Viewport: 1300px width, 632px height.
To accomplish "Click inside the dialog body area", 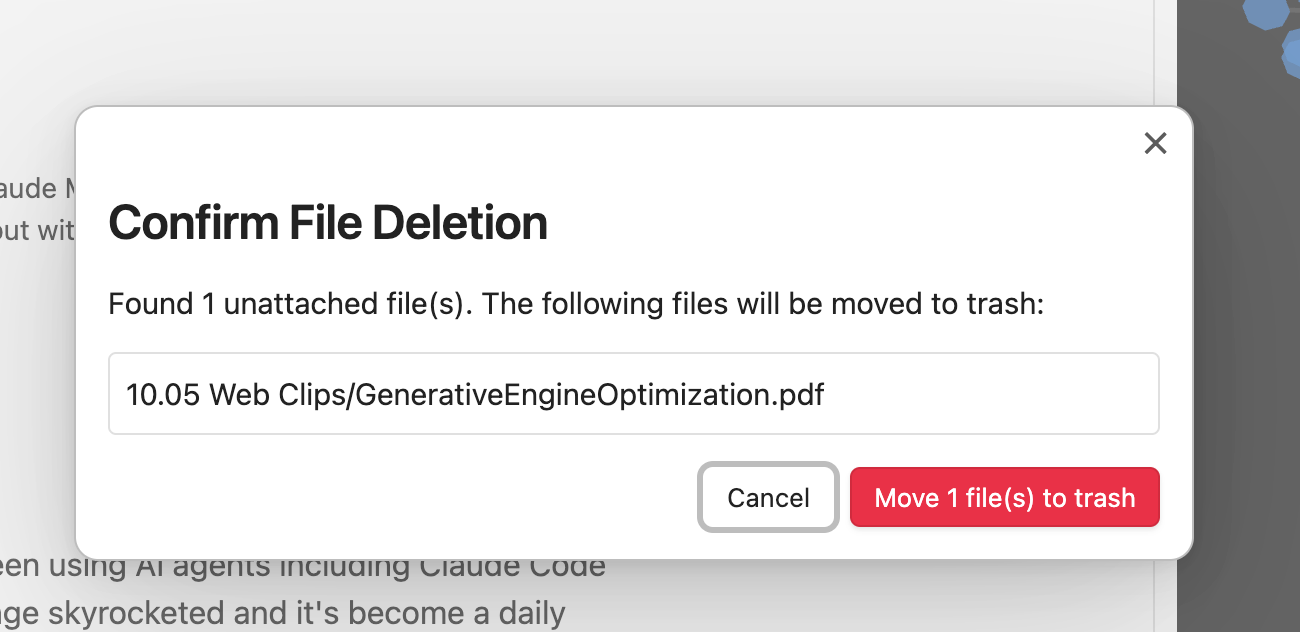I will (x=633, y=330).
